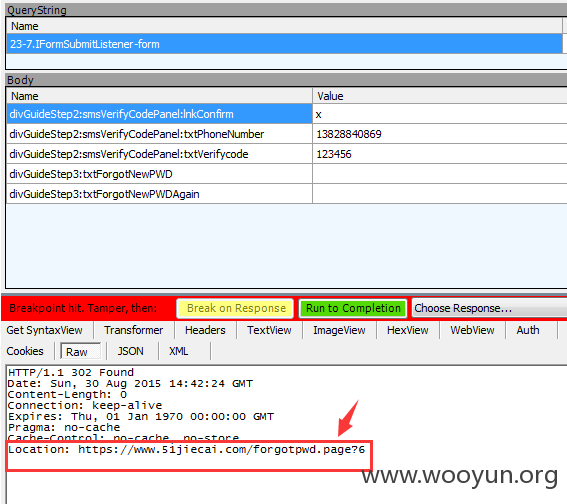Viewport: 567px width, 504px height.
Task: Select the 23-7.IFormSubmitListener-form query row
Action: tap(284, 44)
